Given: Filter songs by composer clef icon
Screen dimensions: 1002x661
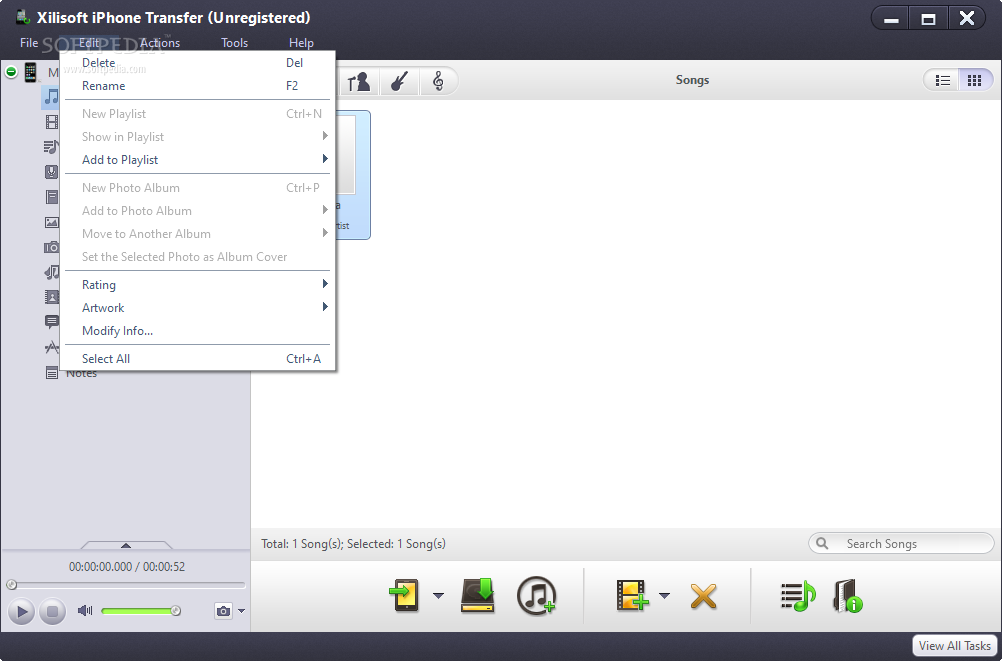Looking at the screenshot, I should (438, 81).
